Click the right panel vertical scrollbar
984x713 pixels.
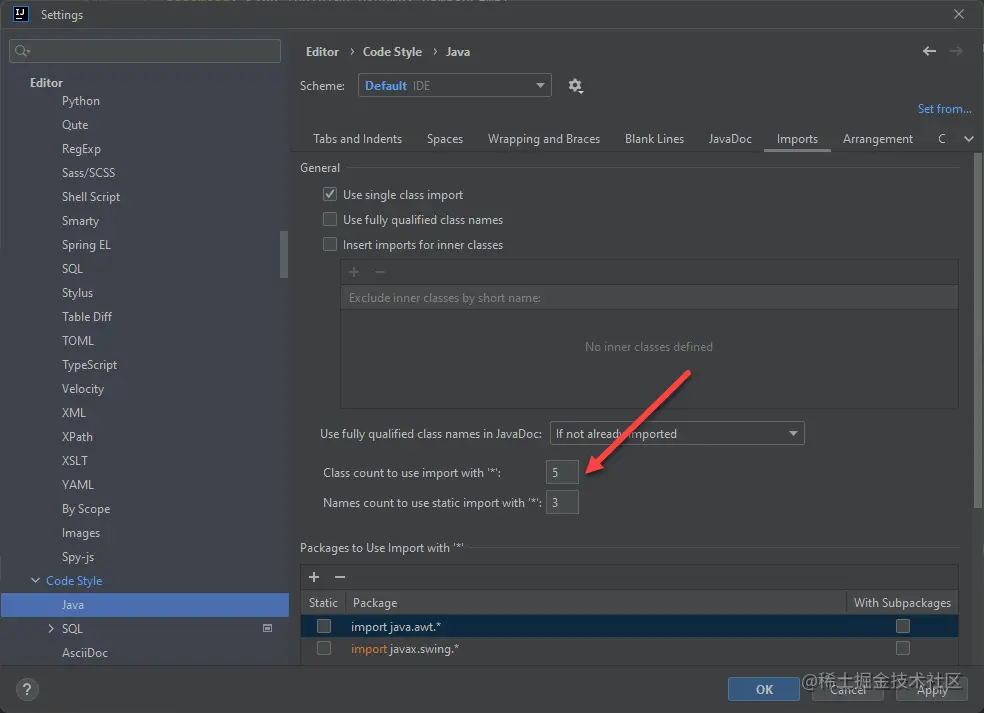click(x=978, y=330)
